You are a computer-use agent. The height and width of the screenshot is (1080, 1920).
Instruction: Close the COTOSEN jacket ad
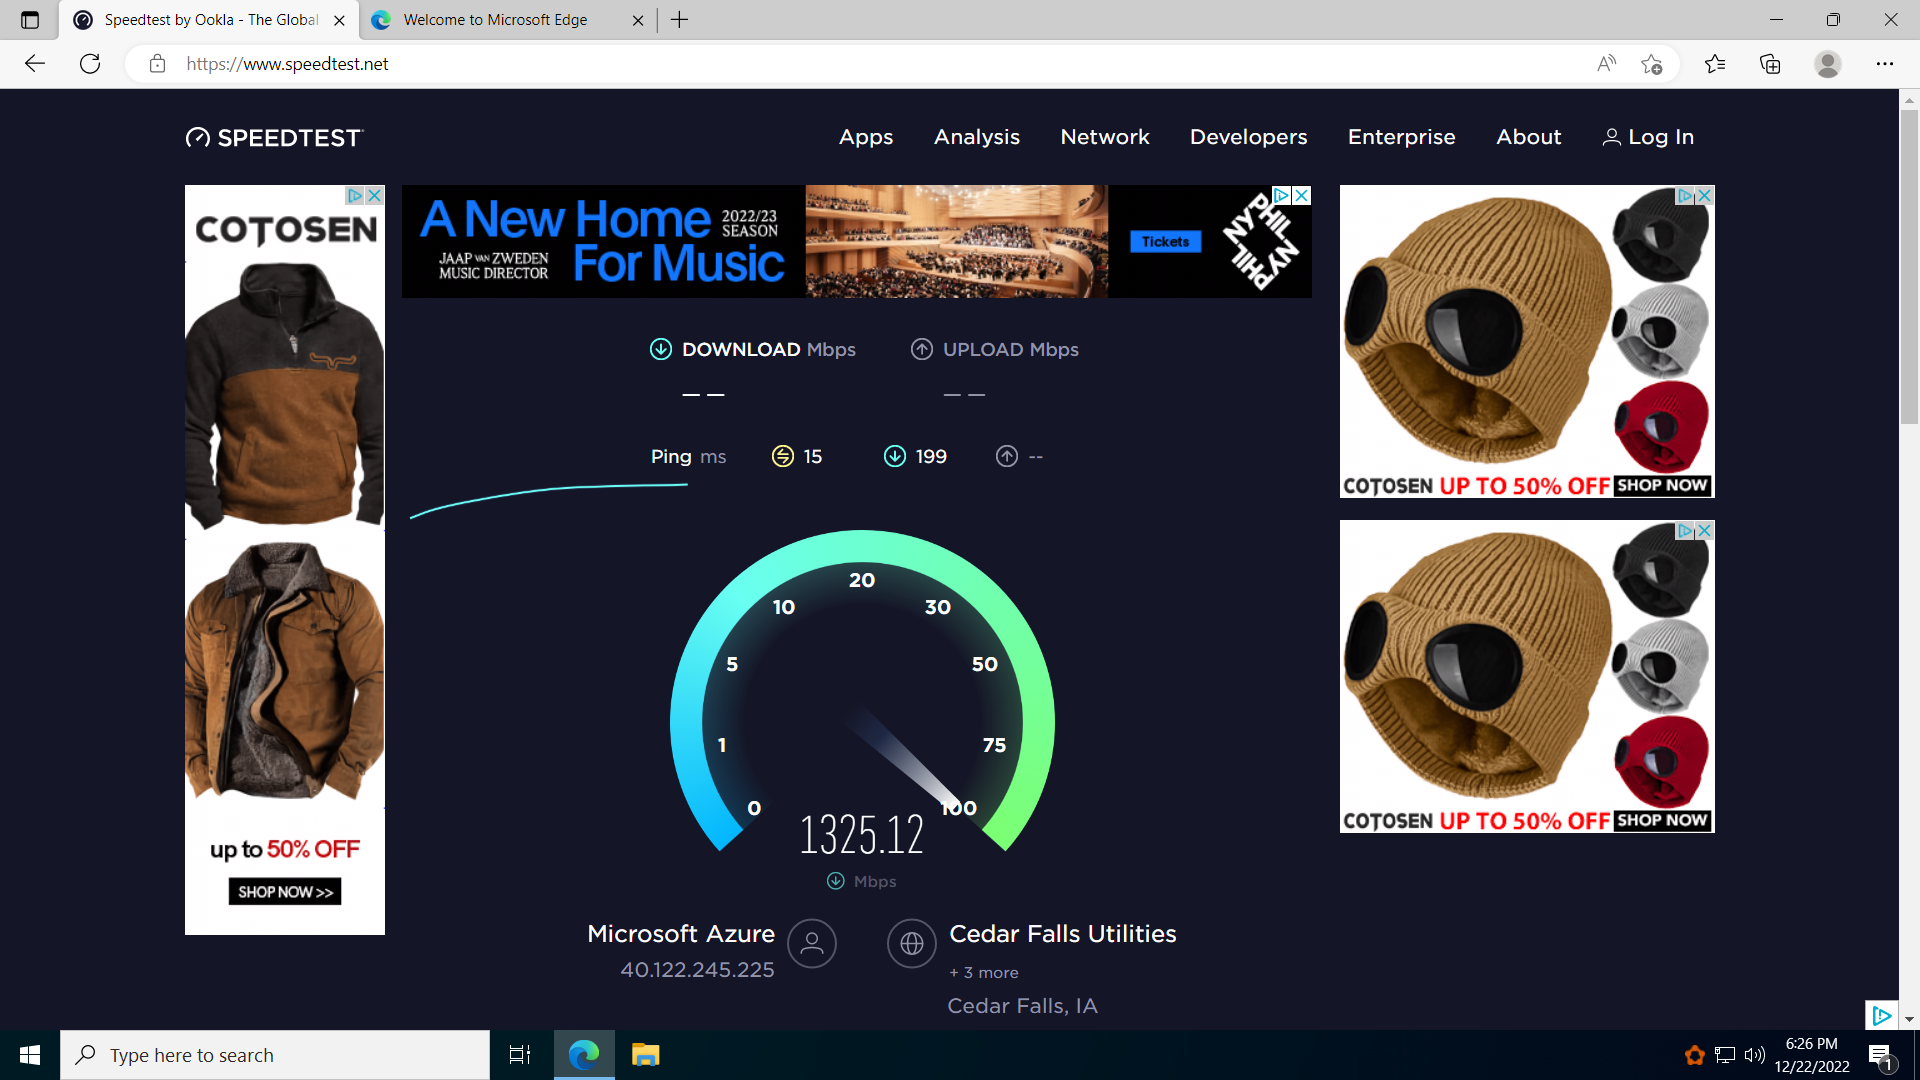[375, 195]
